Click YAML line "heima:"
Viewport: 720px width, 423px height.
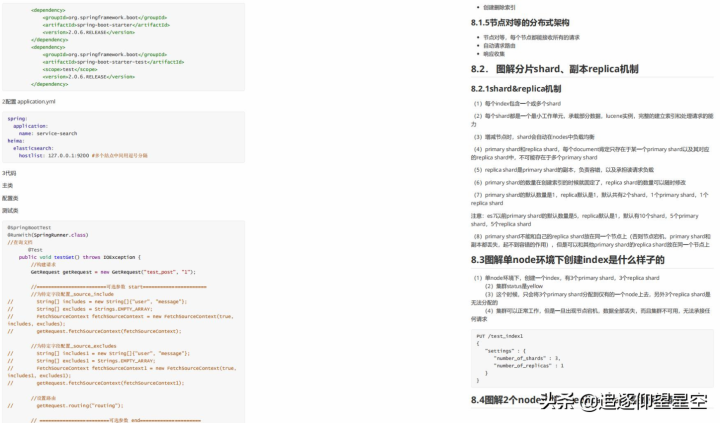pyautogui.click(x=16, y=141)
